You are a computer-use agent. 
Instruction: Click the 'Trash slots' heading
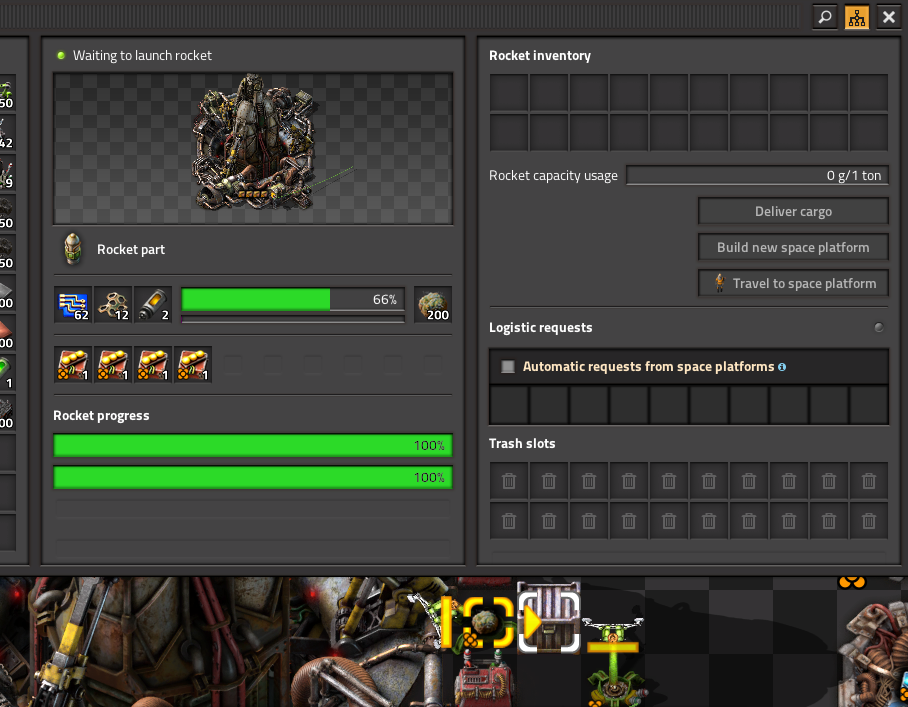pyautogui.click(x=522, y=444)
